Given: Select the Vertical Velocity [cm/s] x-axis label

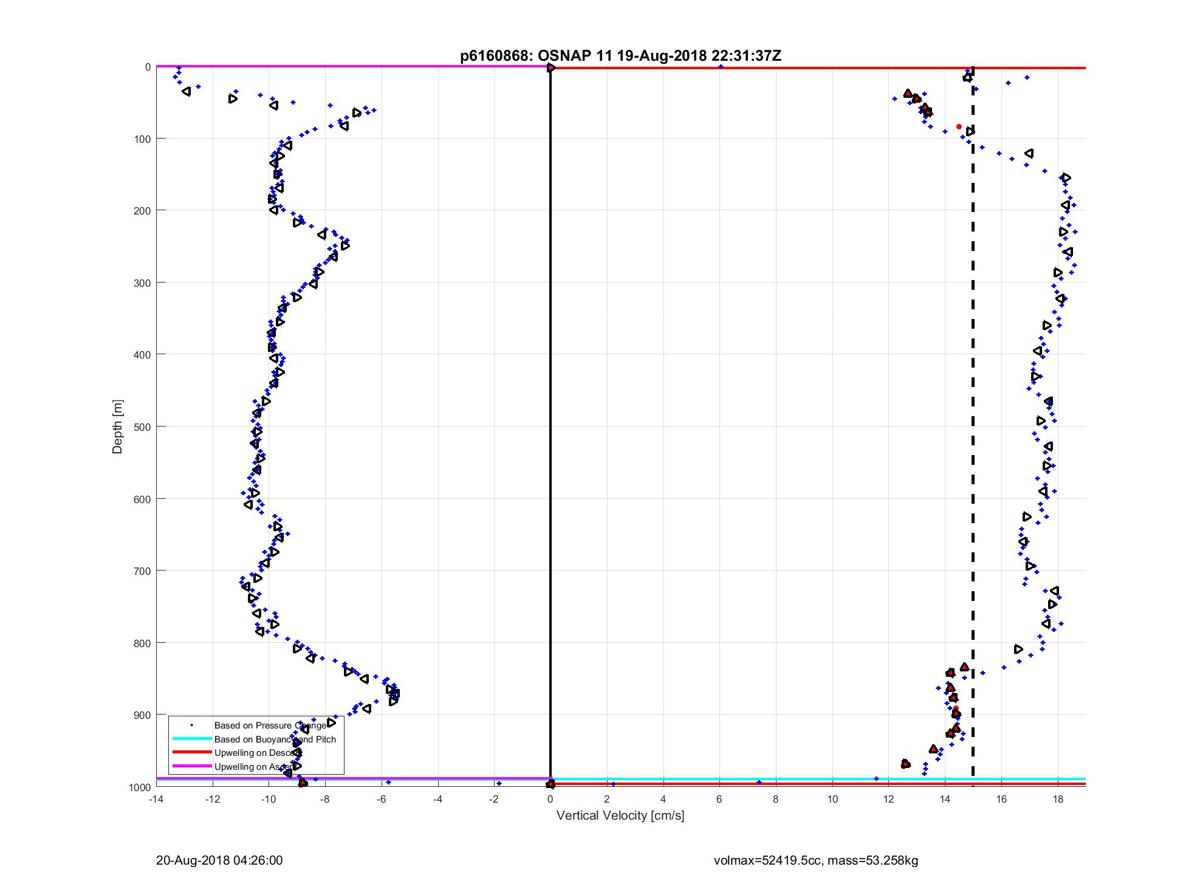Looking at the screenshot, I should tap(620, 816).
